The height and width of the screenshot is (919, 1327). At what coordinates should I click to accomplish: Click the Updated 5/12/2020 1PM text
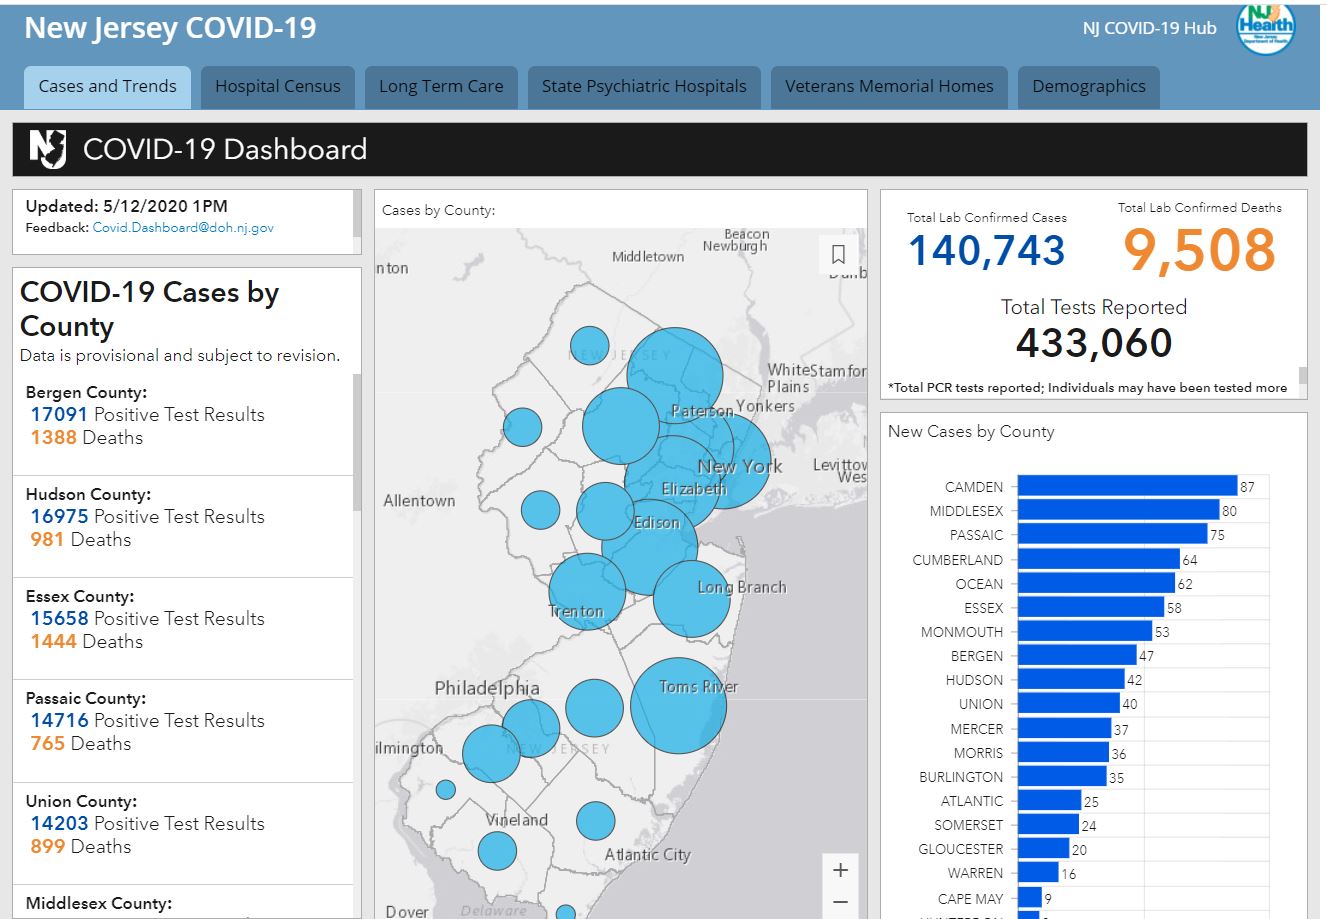[127, 206]
